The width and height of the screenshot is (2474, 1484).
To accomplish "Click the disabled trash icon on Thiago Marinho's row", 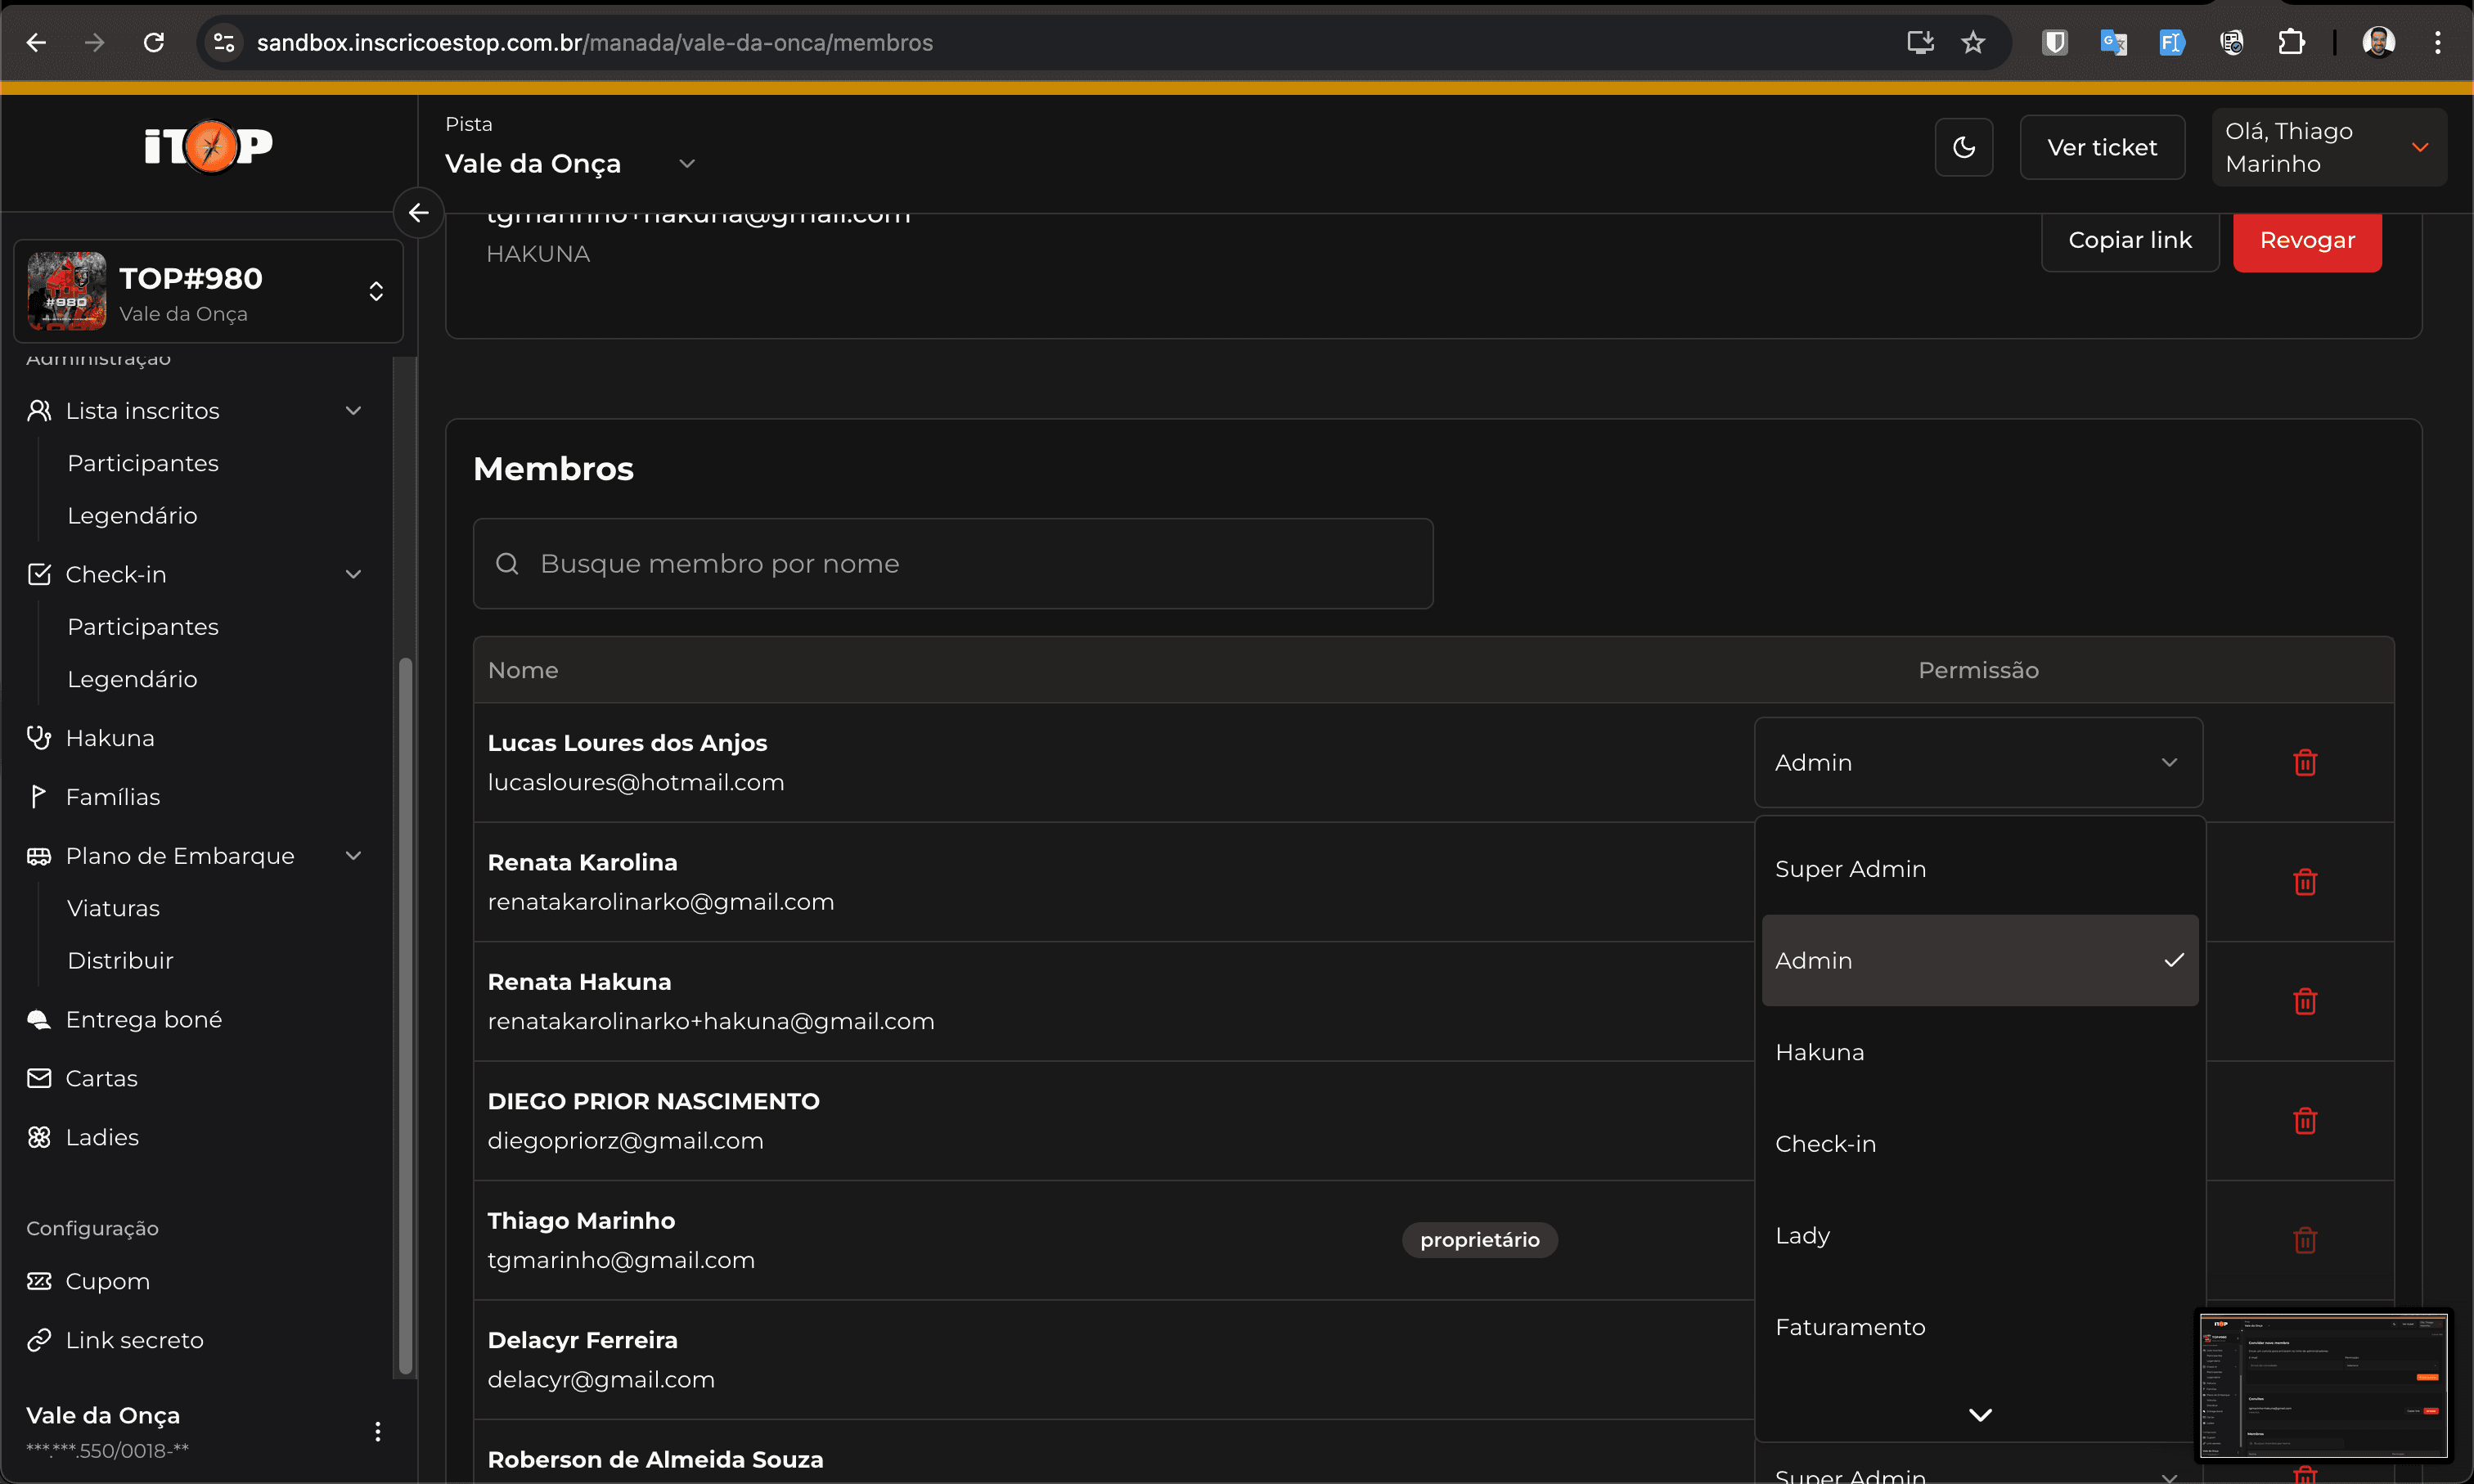I will coord(2304,1239).
